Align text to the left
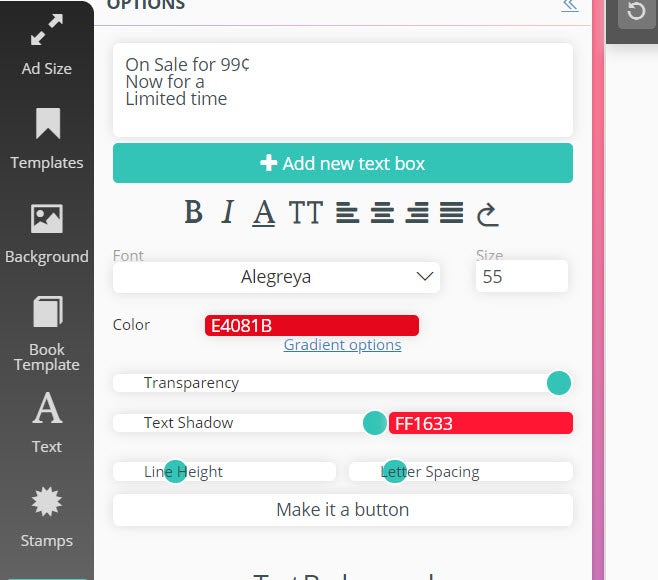 (347, 212)
